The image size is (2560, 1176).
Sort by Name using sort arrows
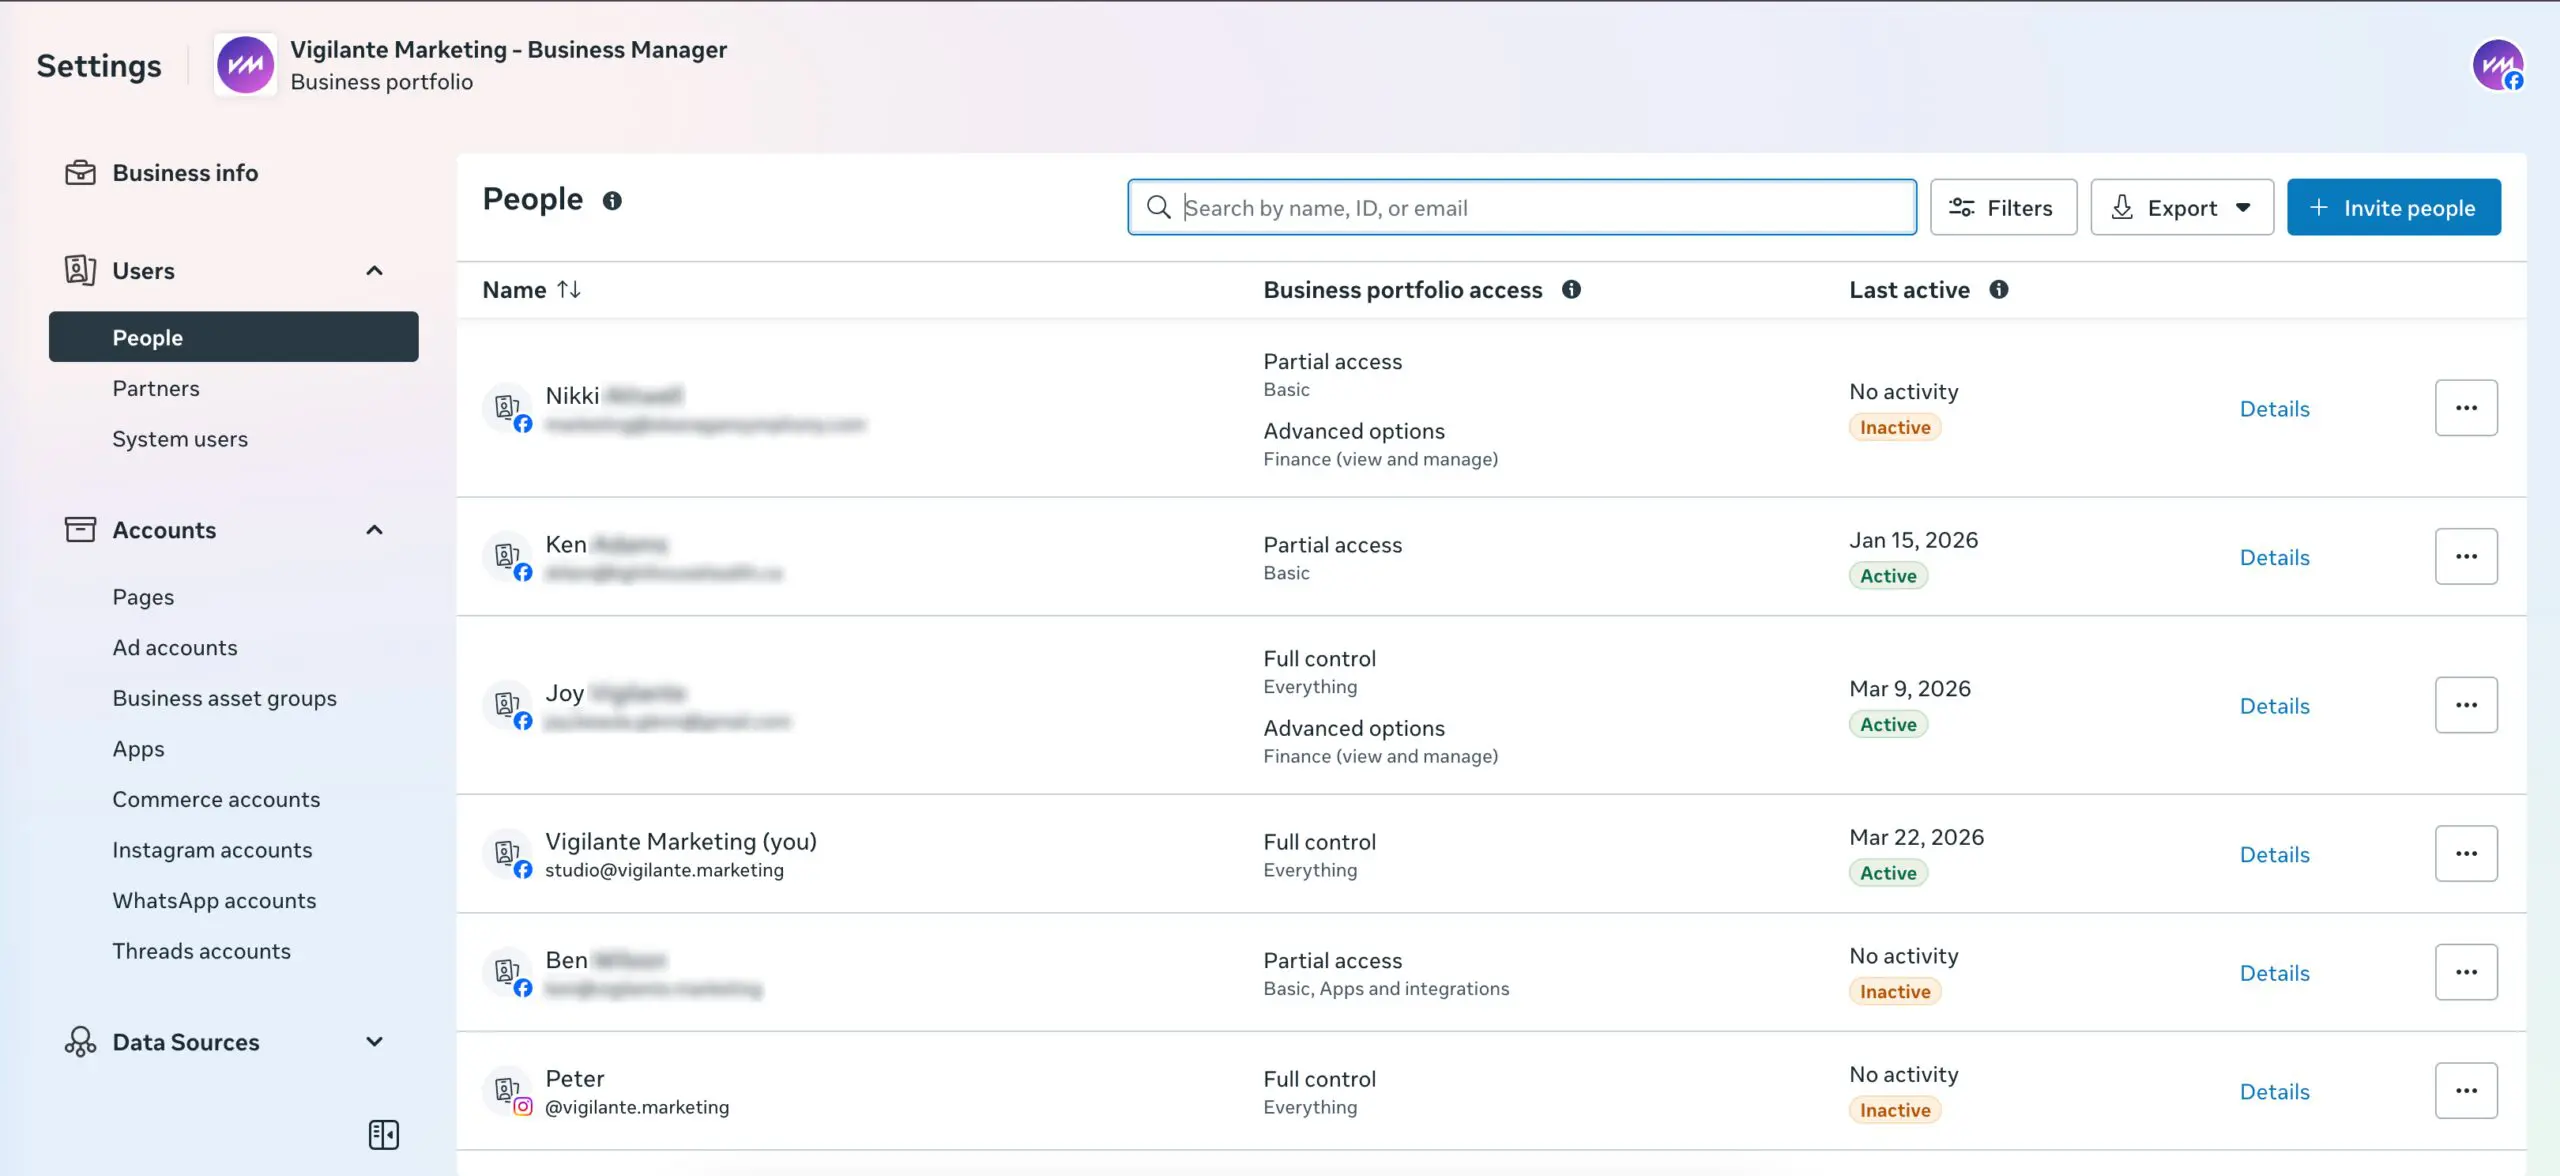569,290
